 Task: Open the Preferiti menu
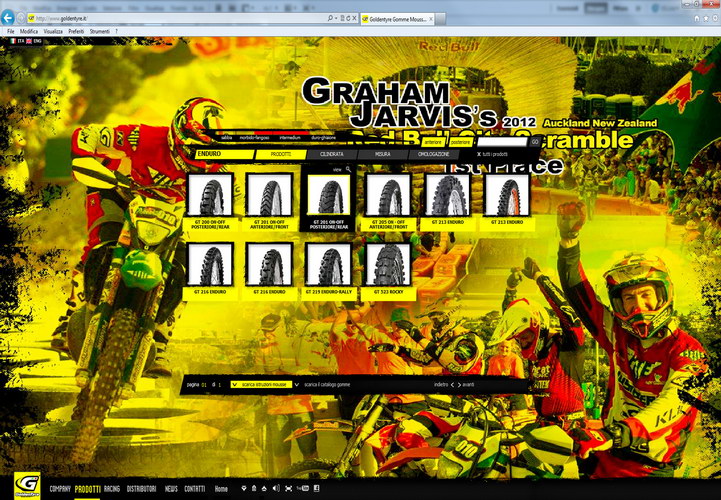(76, 31)
